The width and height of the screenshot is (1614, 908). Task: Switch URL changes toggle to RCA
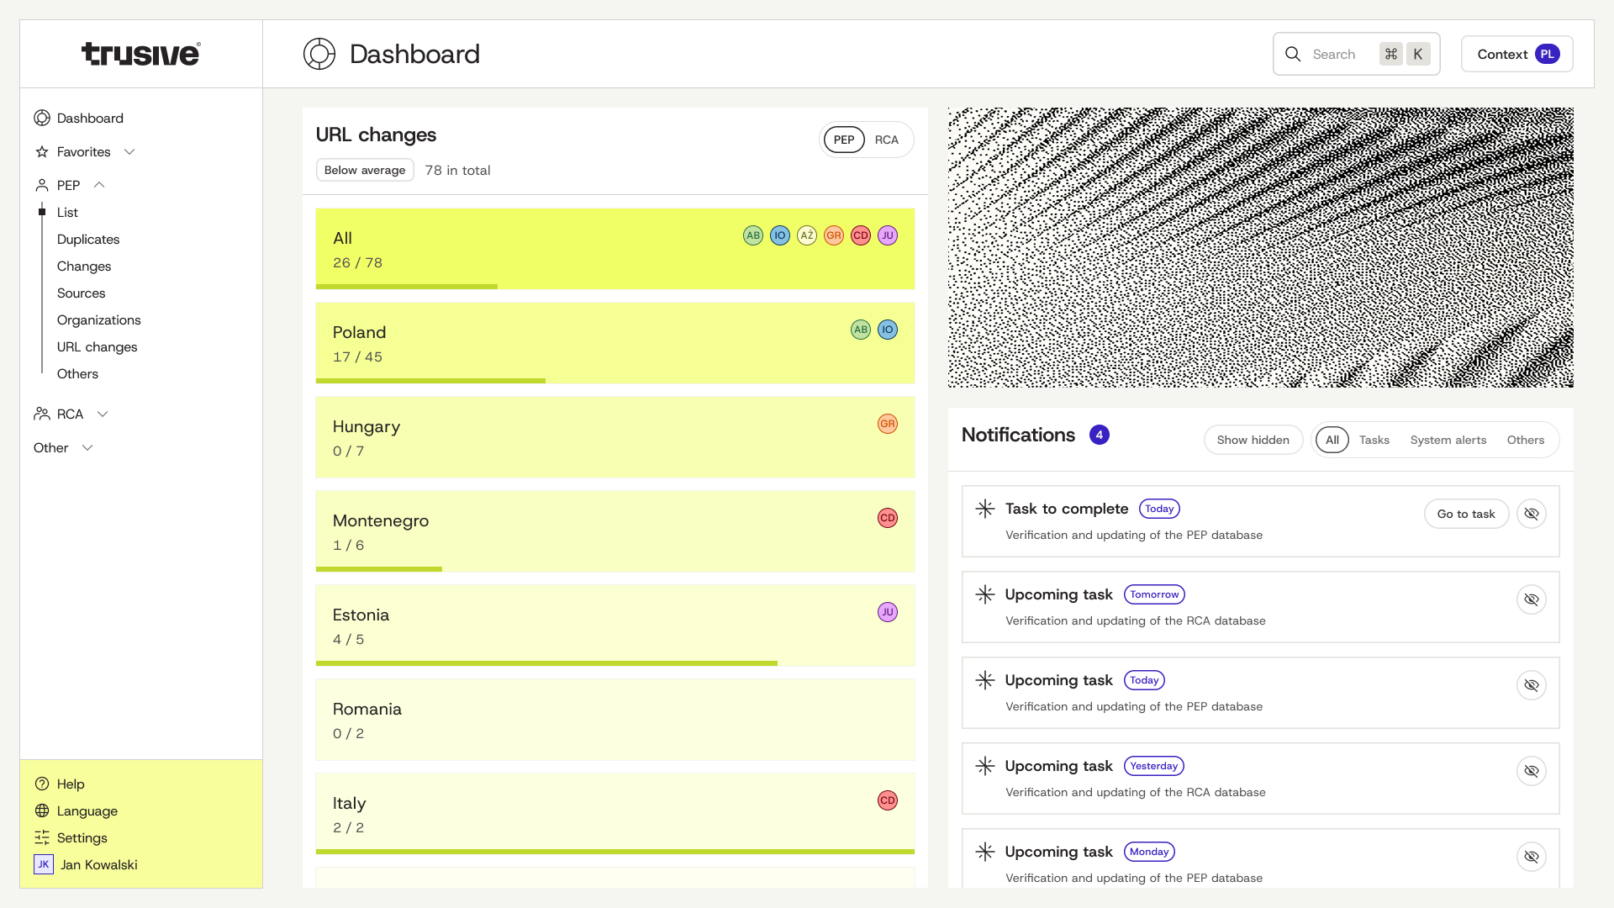[886, 140]
